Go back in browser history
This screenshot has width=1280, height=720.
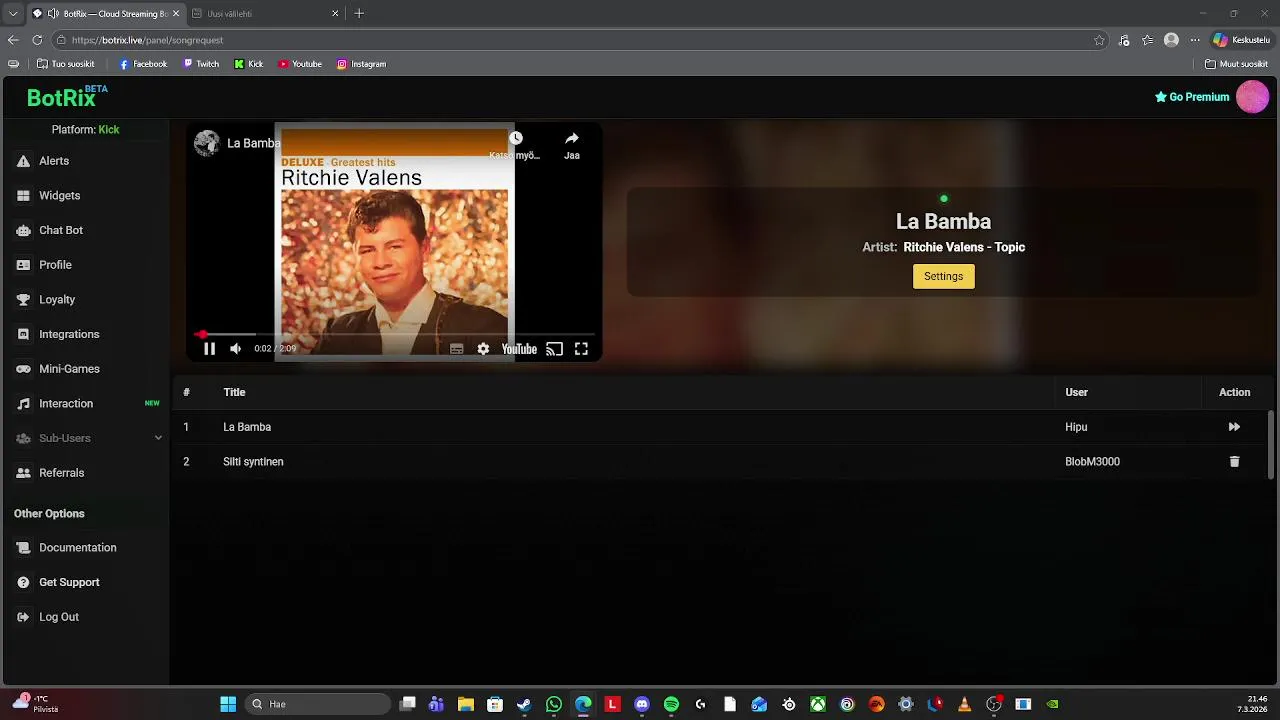13,40
